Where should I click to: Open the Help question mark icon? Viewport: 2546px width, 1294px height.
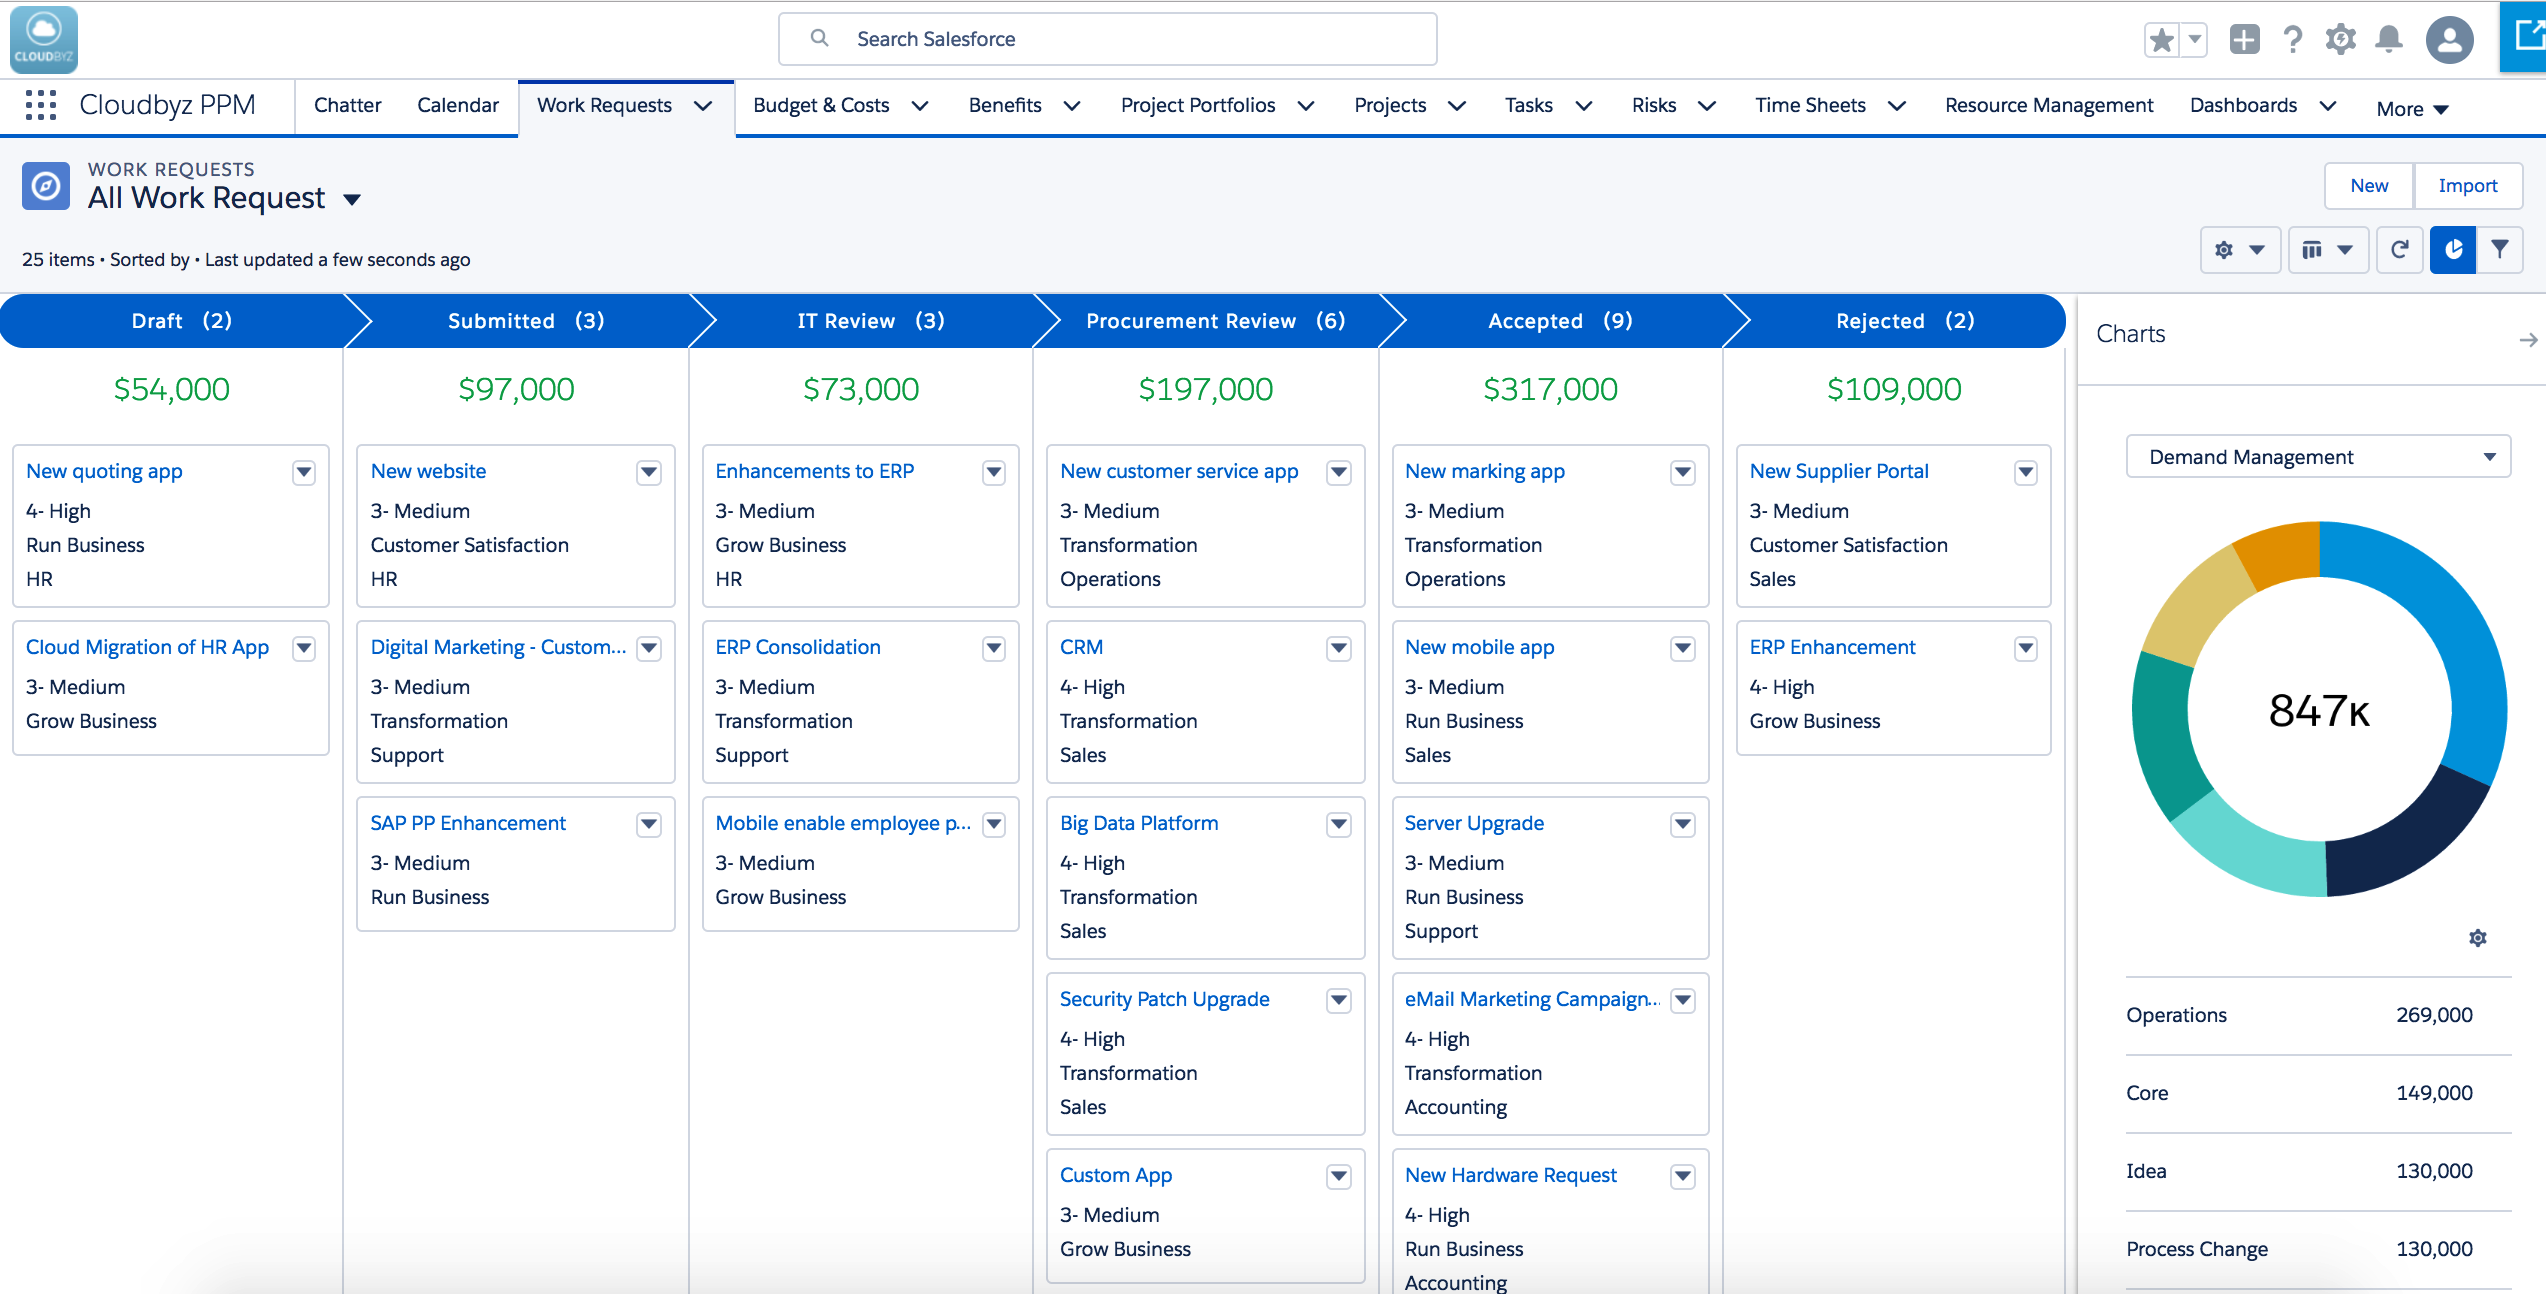tap(2293, 39)
